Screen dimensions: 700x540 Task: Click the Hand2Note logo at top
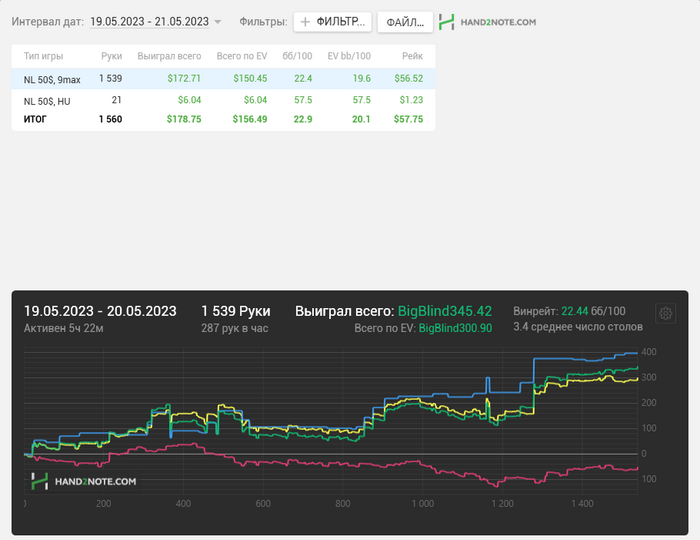(x=488, y=22)
